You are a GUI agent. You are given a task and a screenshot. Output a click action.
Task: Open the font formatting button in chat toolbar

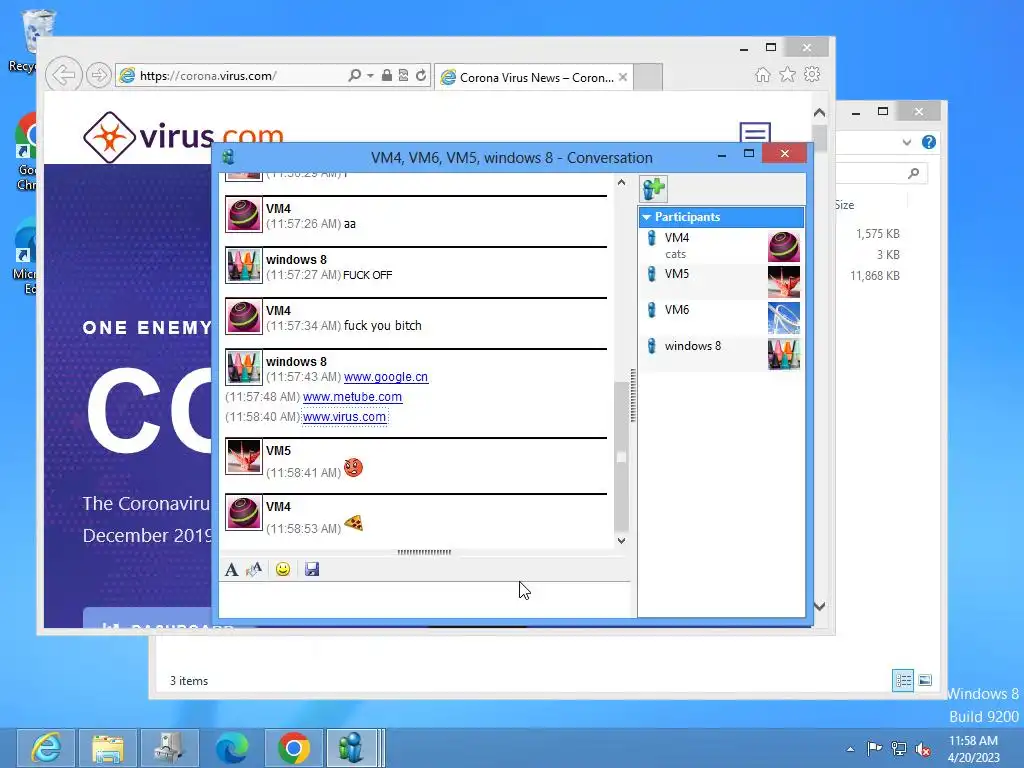coord(231,569)
